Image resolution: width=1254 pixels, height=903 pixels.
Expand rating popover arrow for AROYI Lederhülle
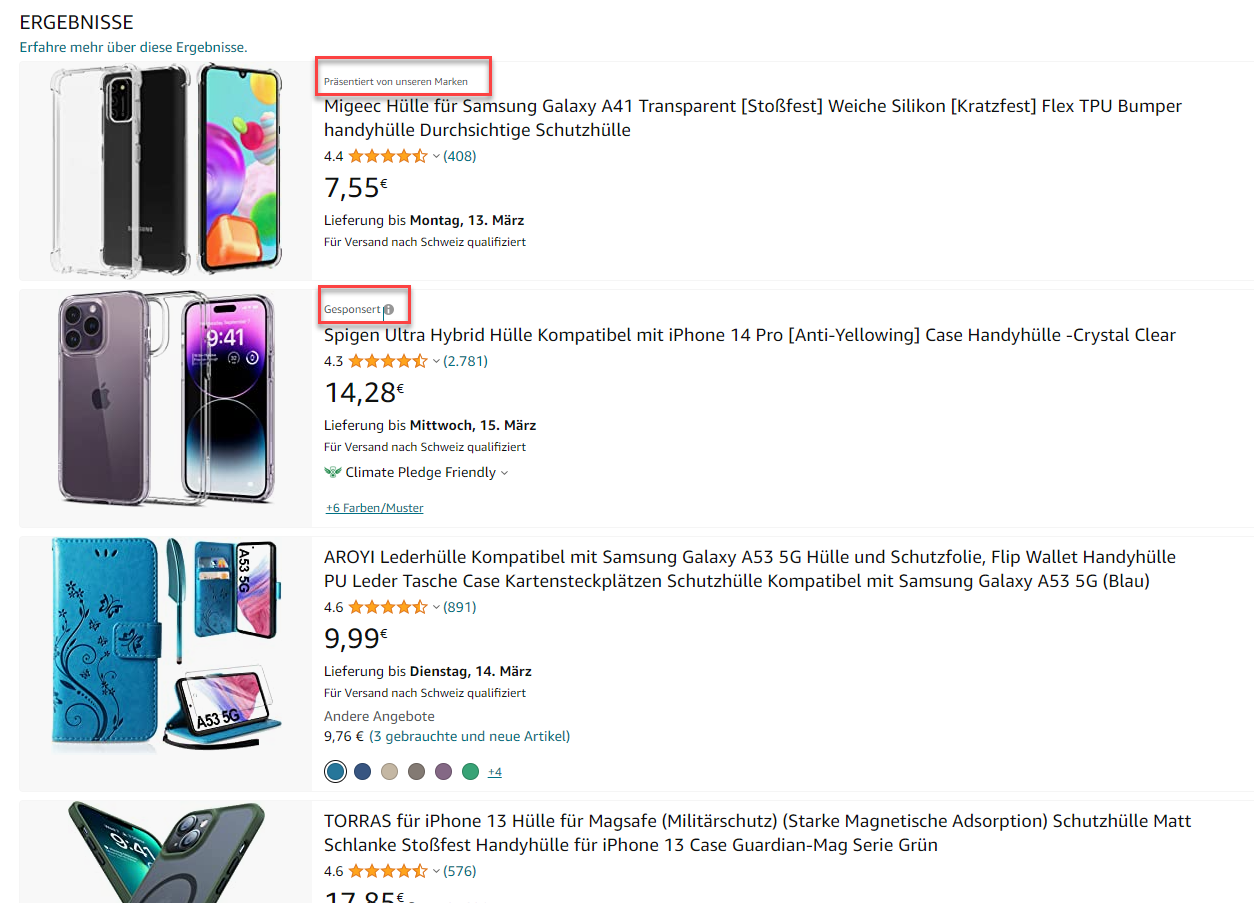click(436, 608)
